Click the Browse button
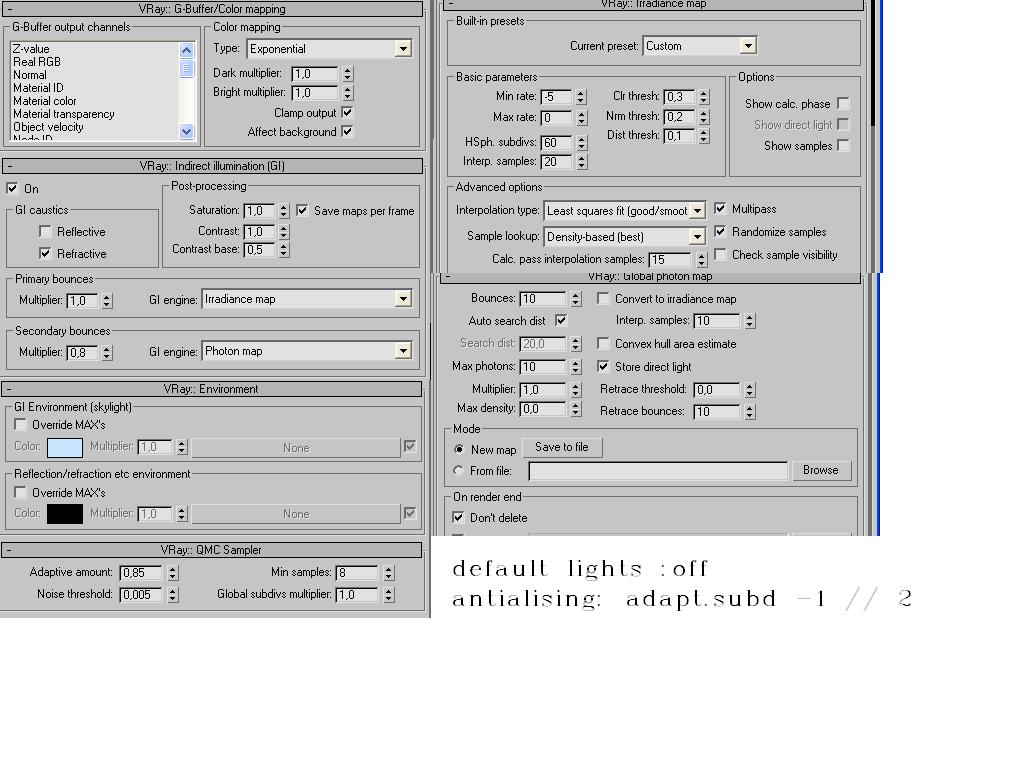The height and width of the screenshot is (768, 1024). tap(821, 470)
